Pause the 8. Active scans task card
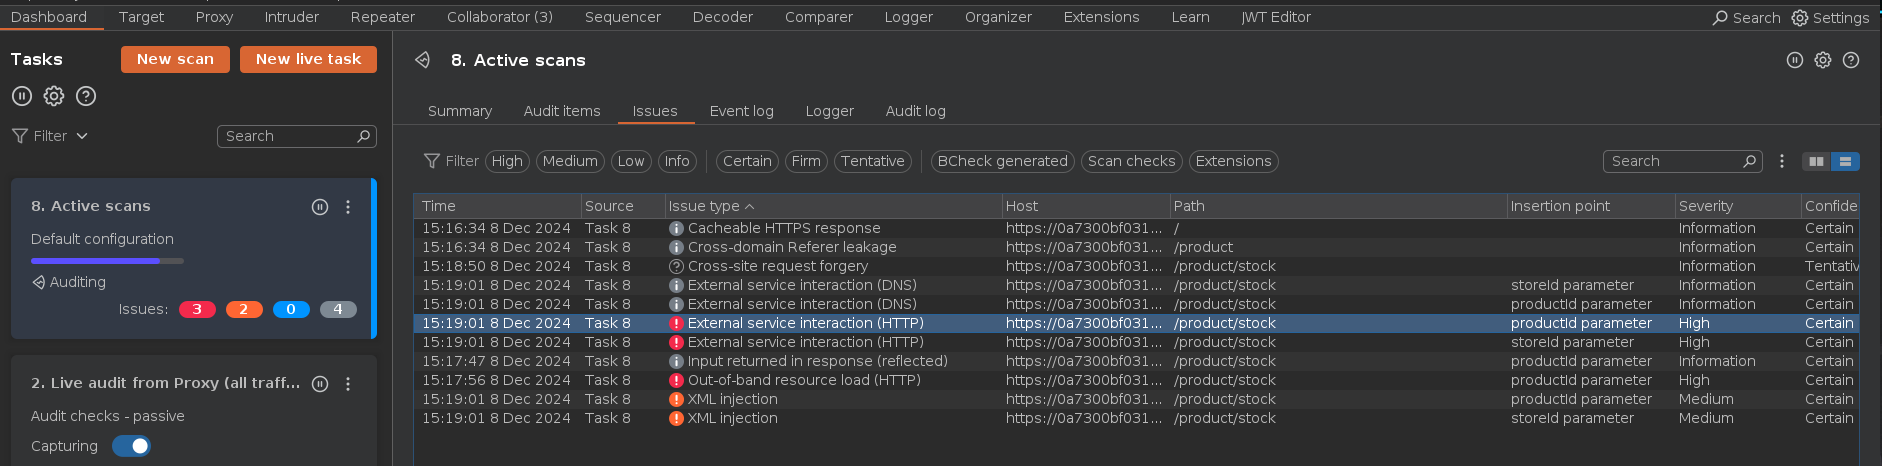The width and height of the screenshot is (1882, 466). point(320,207)
